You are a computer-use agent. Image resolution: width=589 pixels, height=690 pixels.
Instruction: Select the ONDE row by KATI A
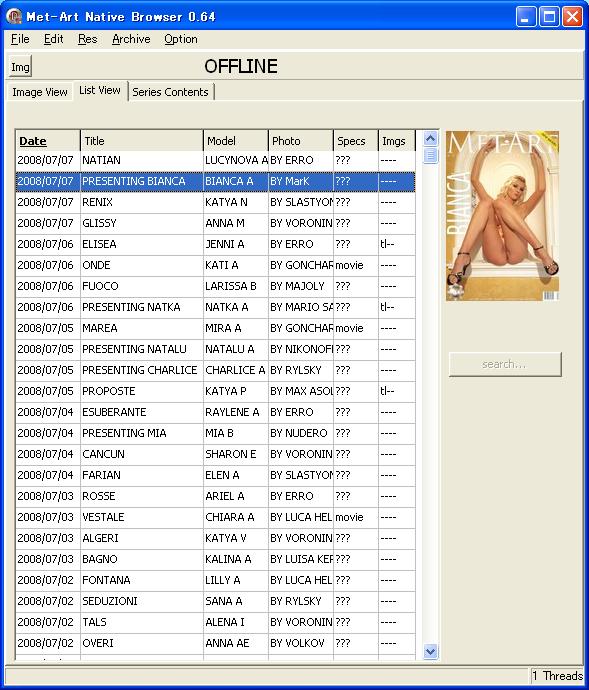click(215, 265)
